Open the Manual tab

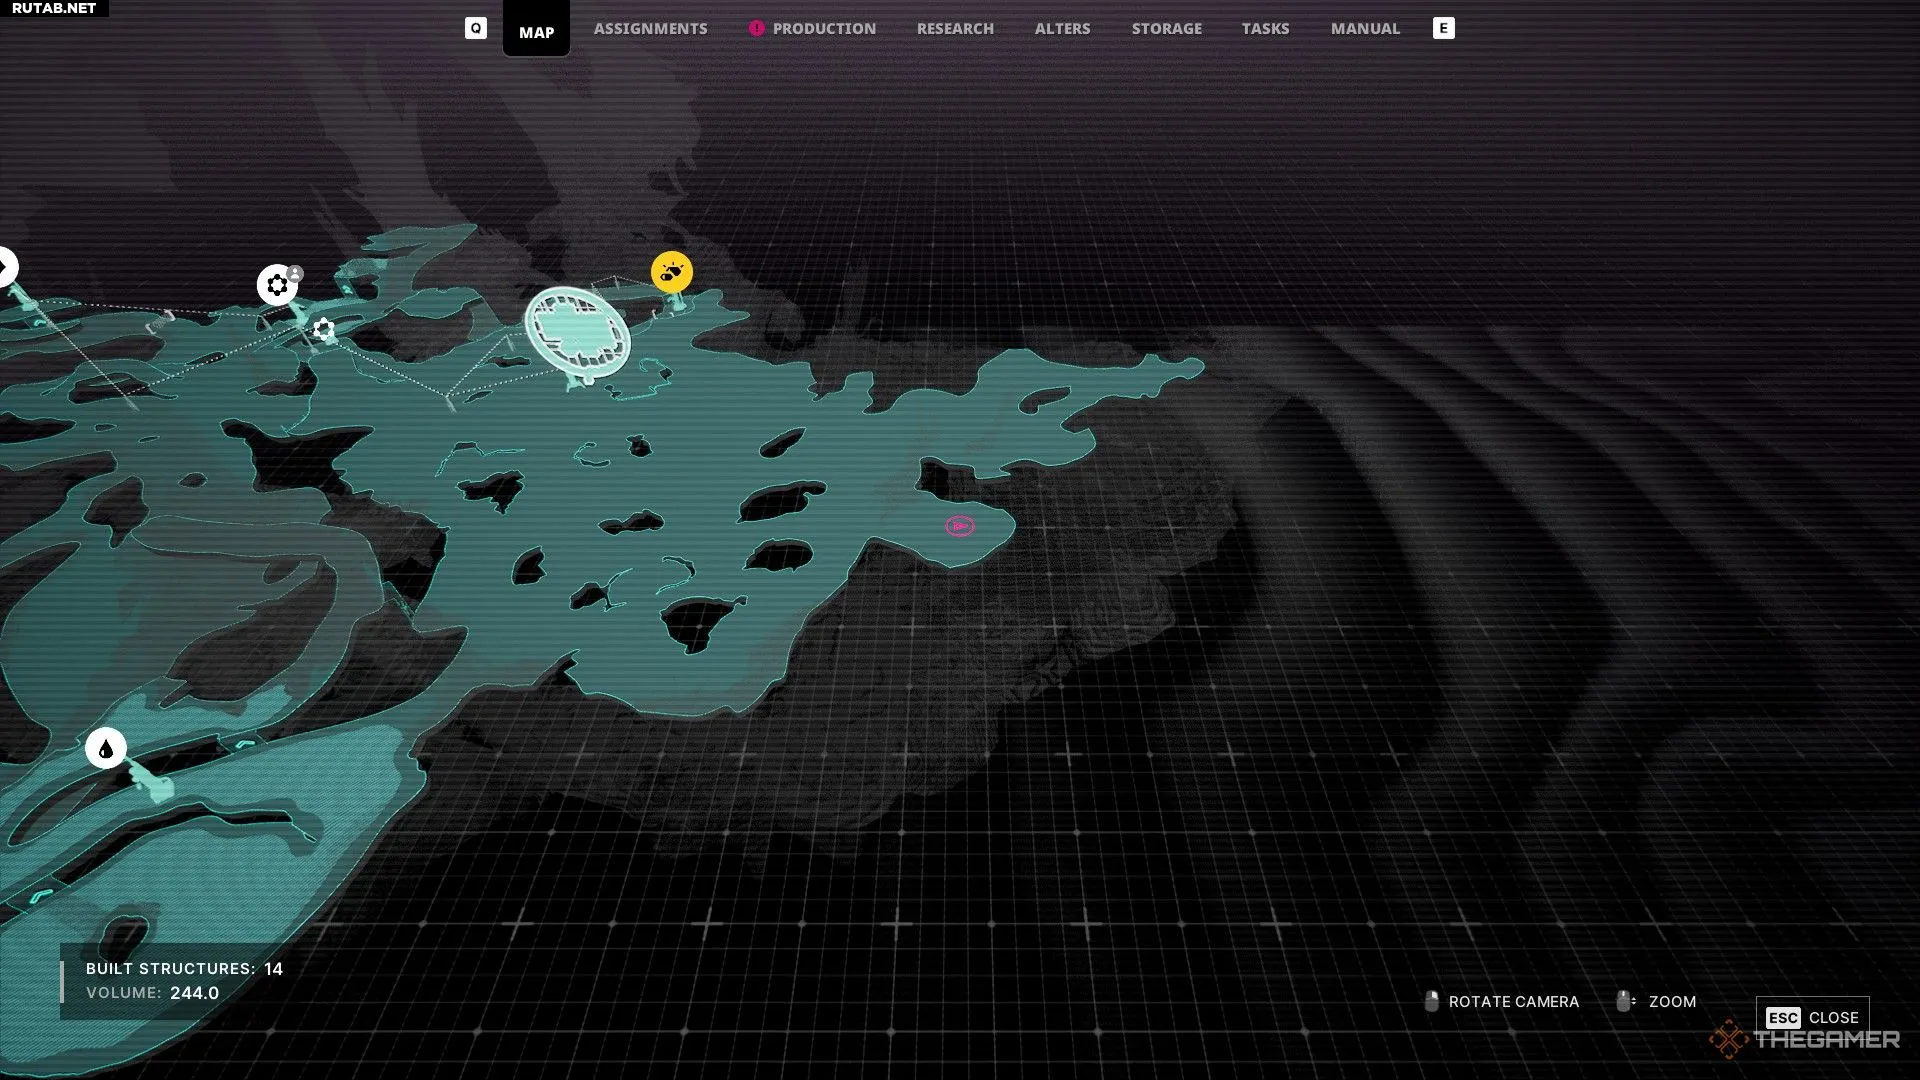[x=1365, y=29]
